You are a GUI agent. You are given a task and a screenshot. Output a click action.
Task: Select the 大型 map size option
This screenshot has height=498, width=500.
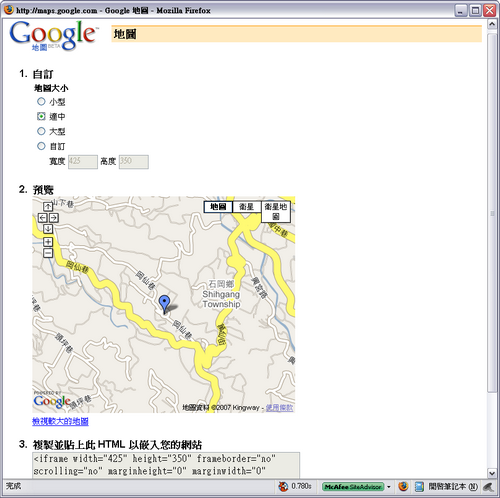(41, 131)
